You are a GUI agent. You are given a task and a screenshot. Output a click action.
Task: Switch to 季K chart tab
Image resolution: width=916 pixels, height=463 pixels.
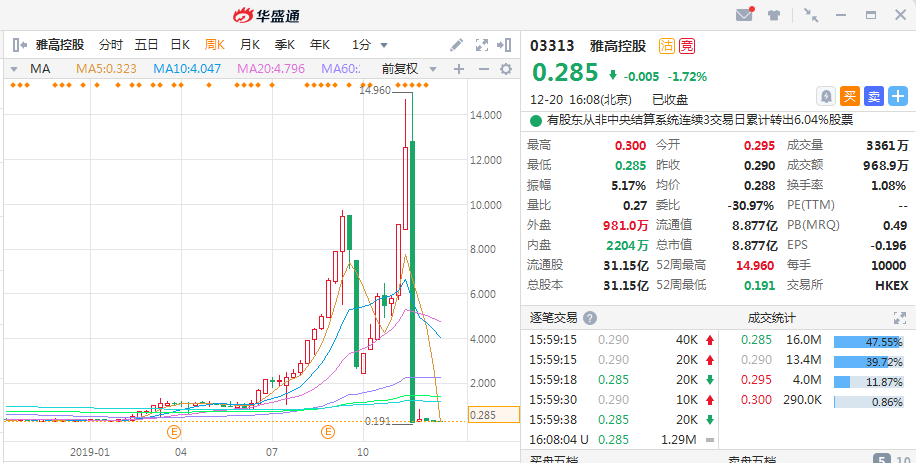(x=284, y=45)
